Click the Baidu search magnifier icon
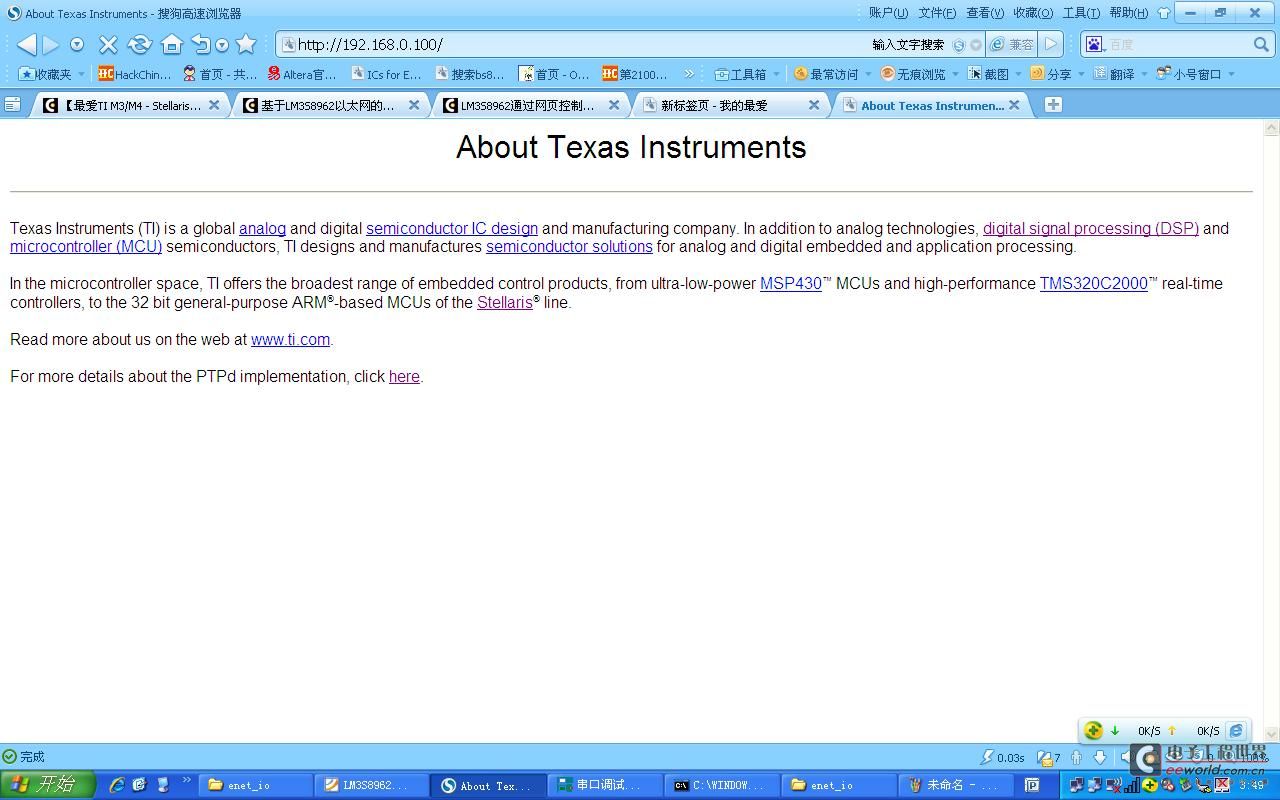Screen dimensions: 1280x800 click(x=1261, y=44)
